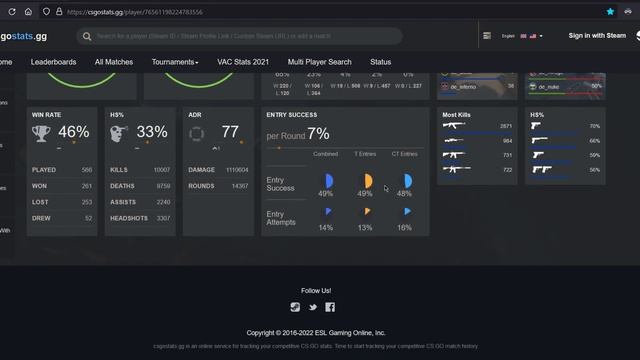Click the ADR crosshair circle icon
The image size is (640, 360).
[196, 134]
